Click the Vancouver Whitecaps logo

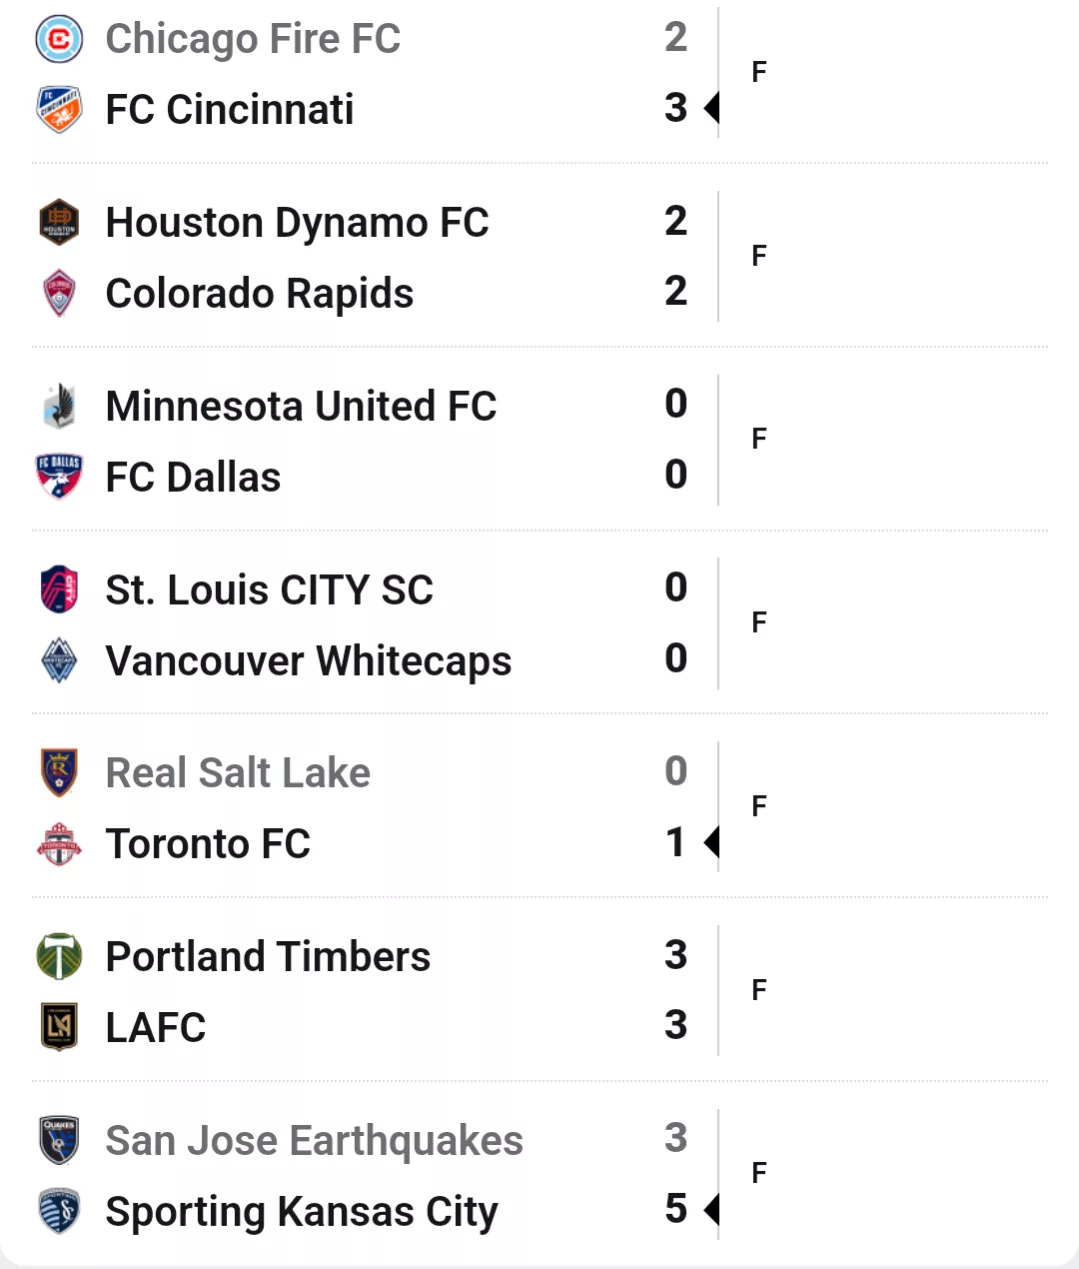pos(59,660)
